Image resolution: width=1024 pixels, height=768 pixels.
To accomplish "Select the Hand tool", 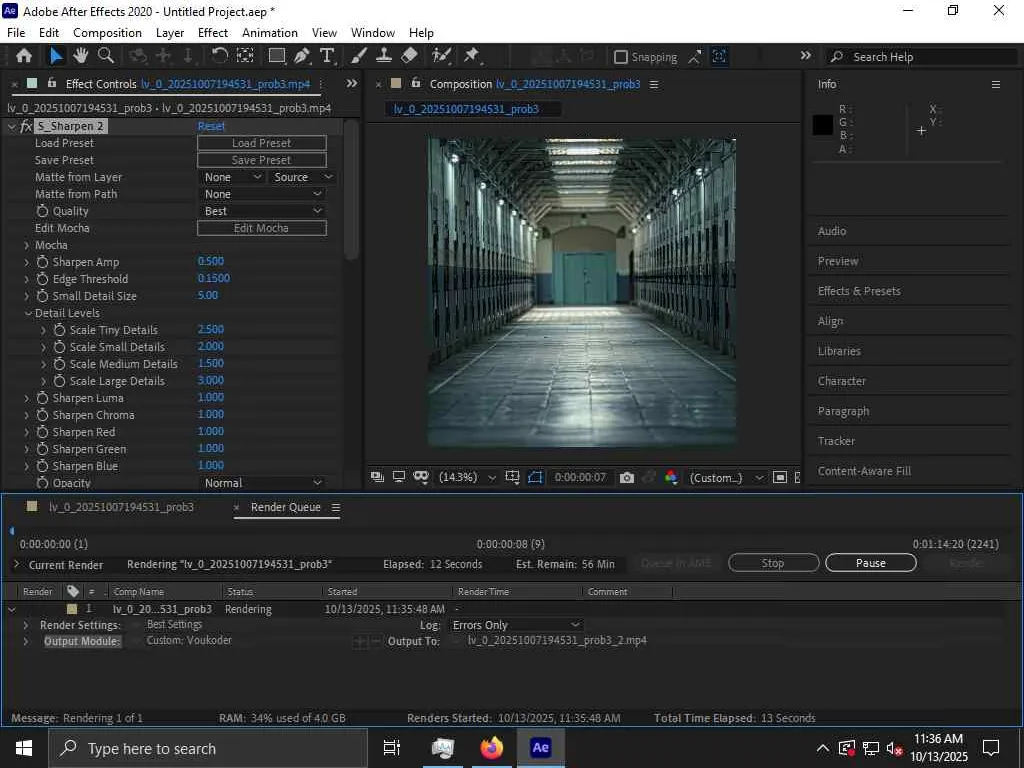I will click(x=81, y=56).
